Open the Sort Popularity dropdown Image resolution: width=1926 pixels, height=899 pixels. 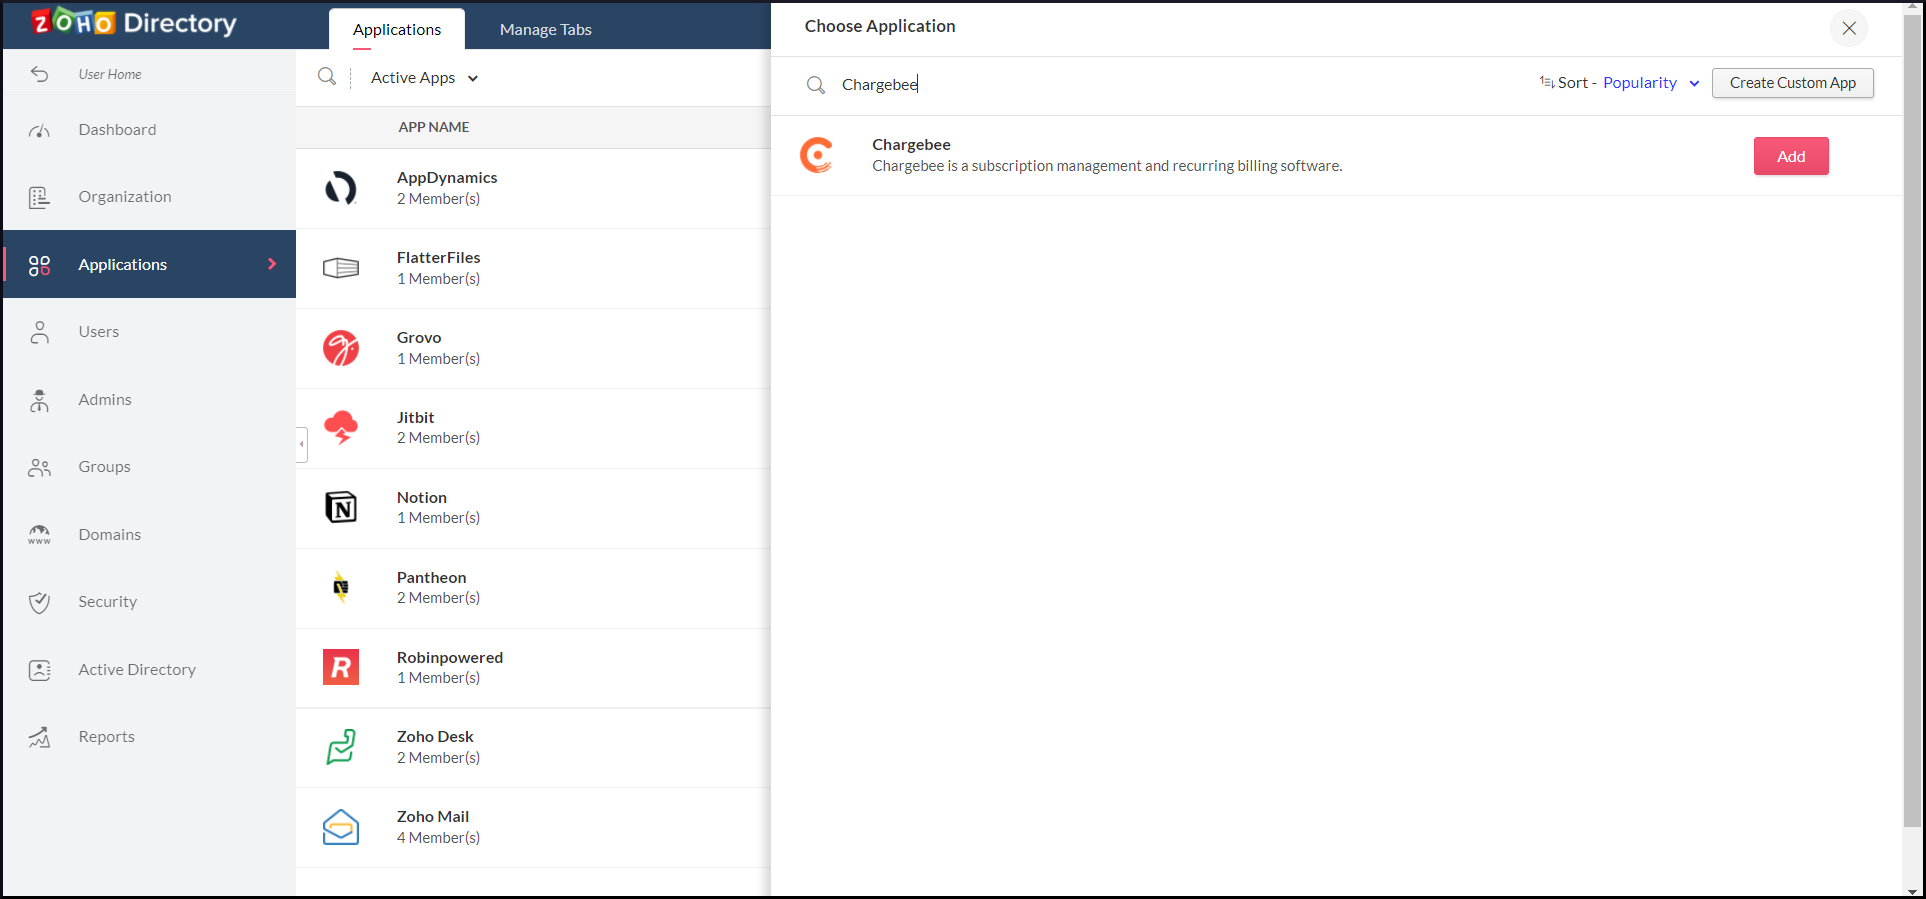pos(1651,83)
